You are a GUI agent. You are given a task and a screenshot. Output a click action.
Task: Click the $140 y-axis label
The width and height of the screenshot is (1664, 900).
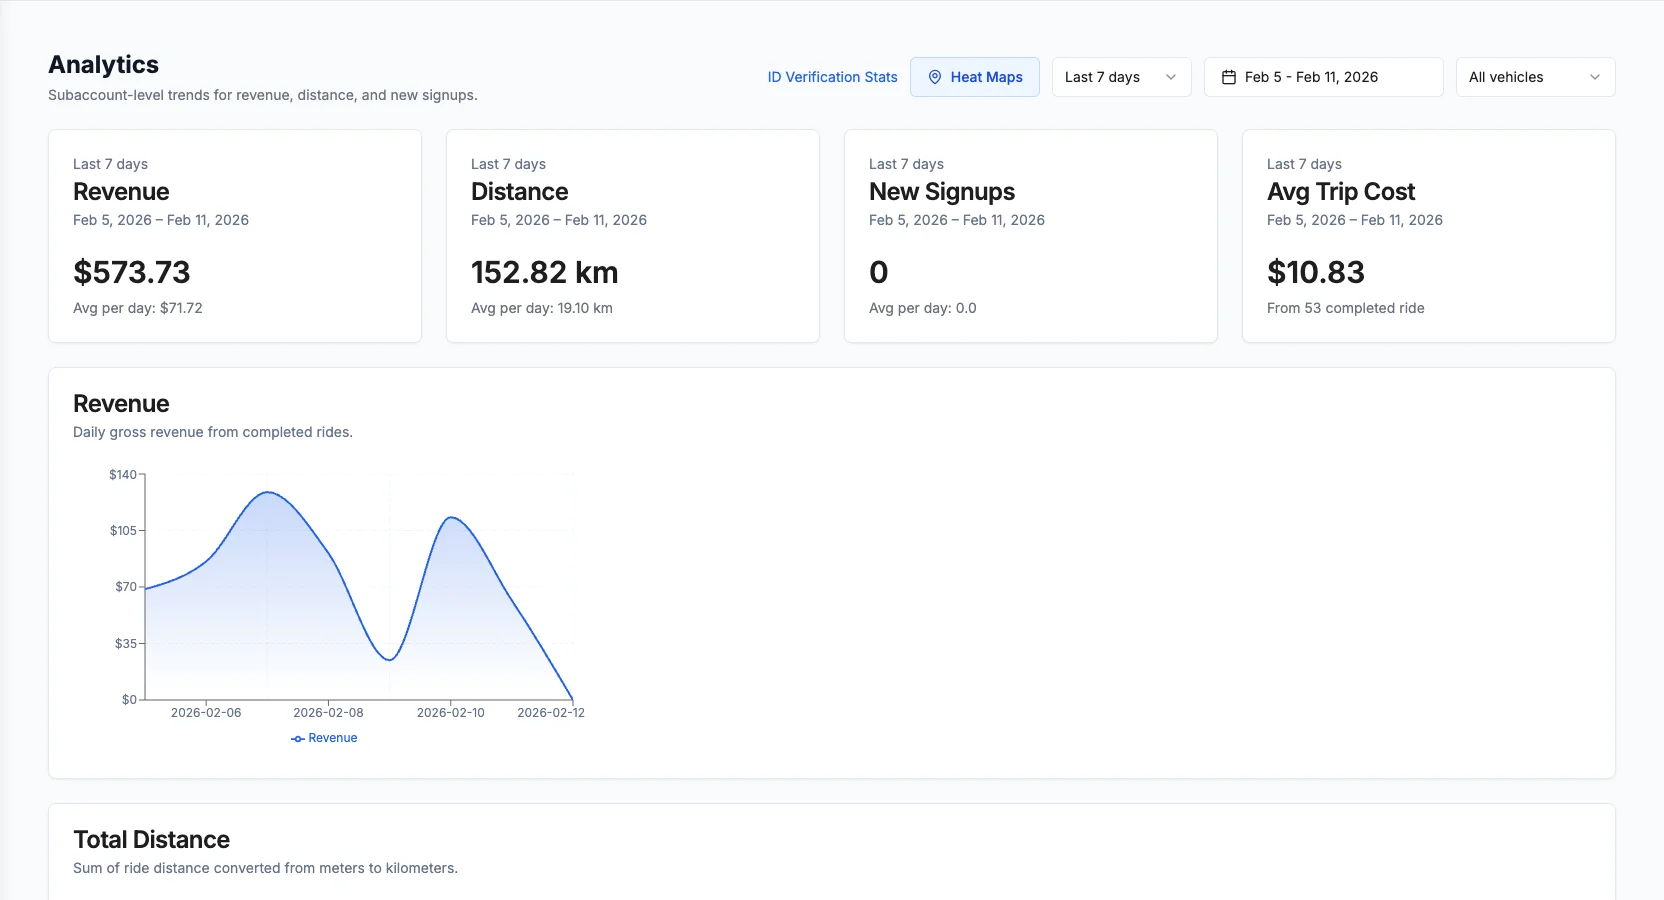(x=123, y=474)
